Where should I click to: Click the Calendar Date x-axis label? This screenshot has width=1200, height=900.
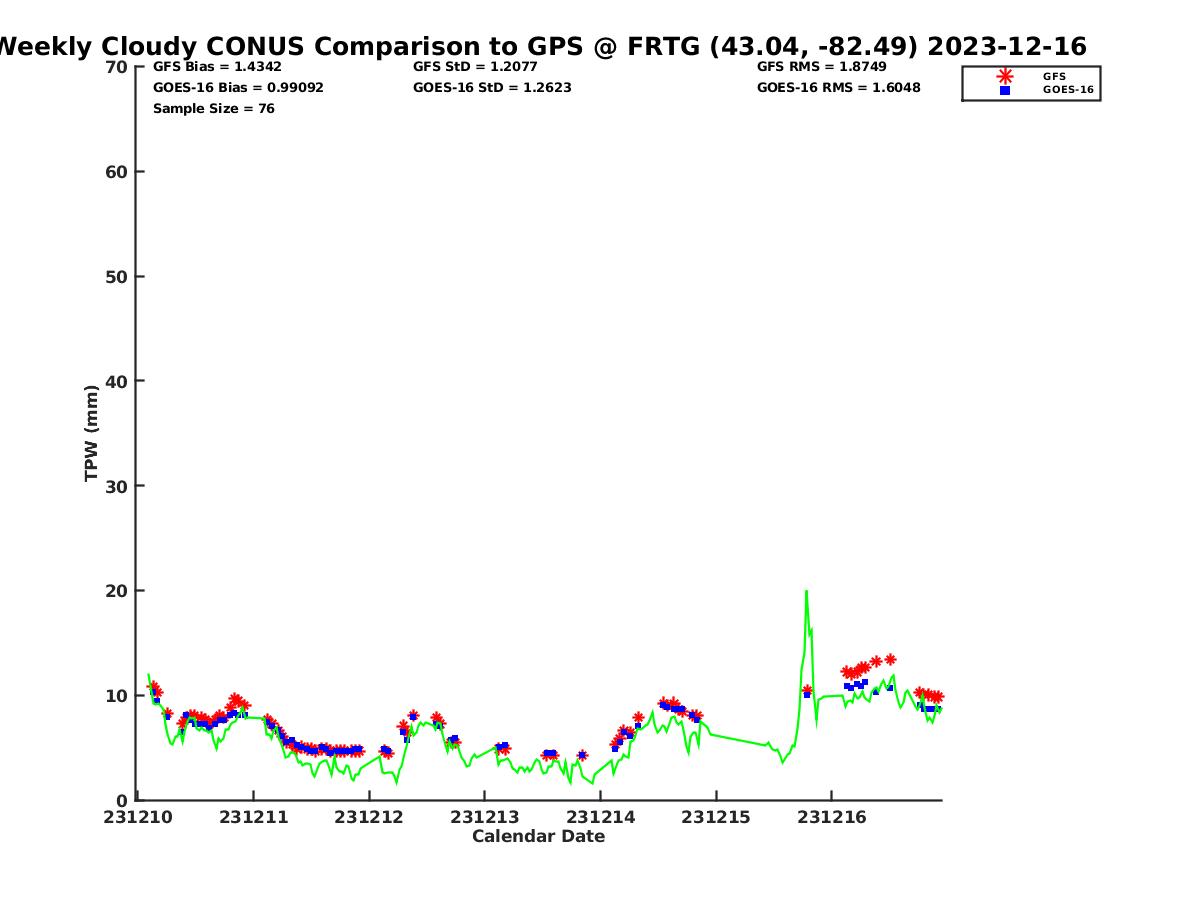point(538,837)
